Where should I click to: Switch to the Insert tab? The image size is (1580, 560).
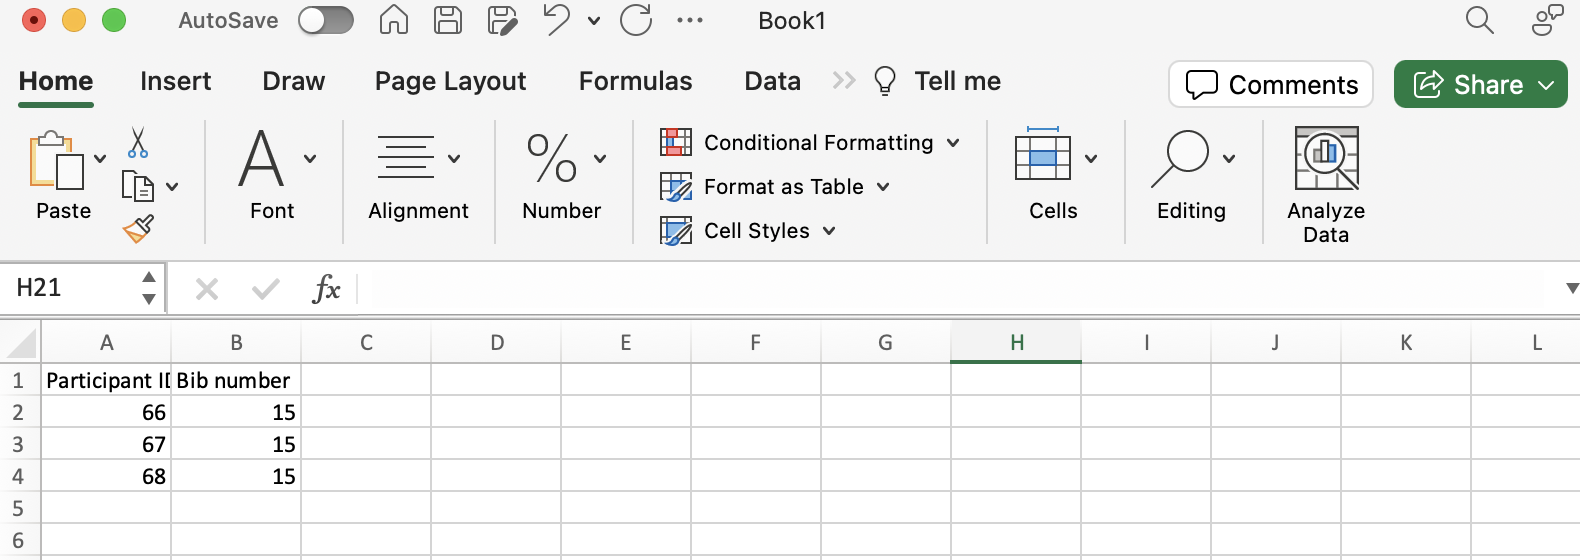175,81
